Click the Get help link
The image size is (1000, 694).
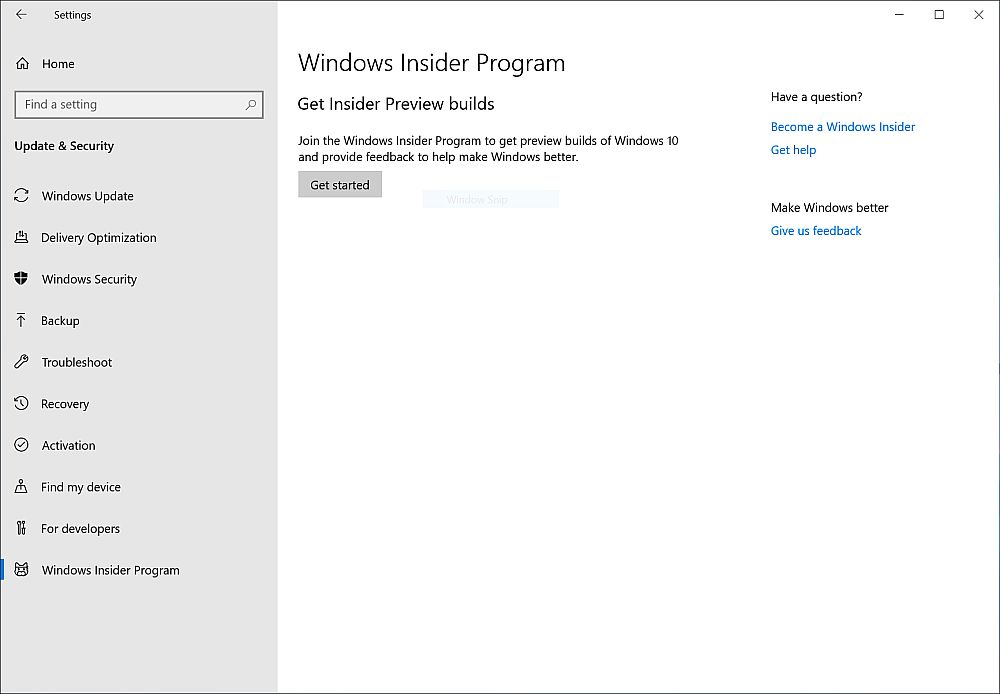(x=793, y=150)
